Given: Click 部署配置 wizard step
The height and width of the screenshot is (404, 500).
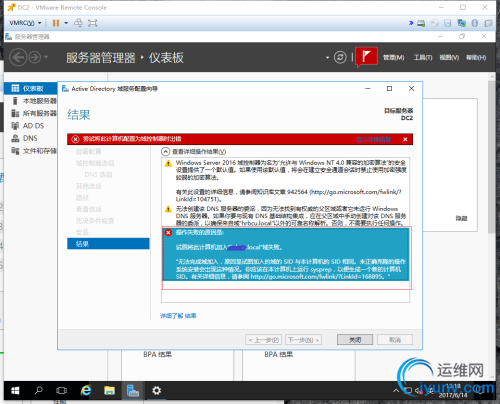Looking at the screenshot, I should tap(88, 151).
